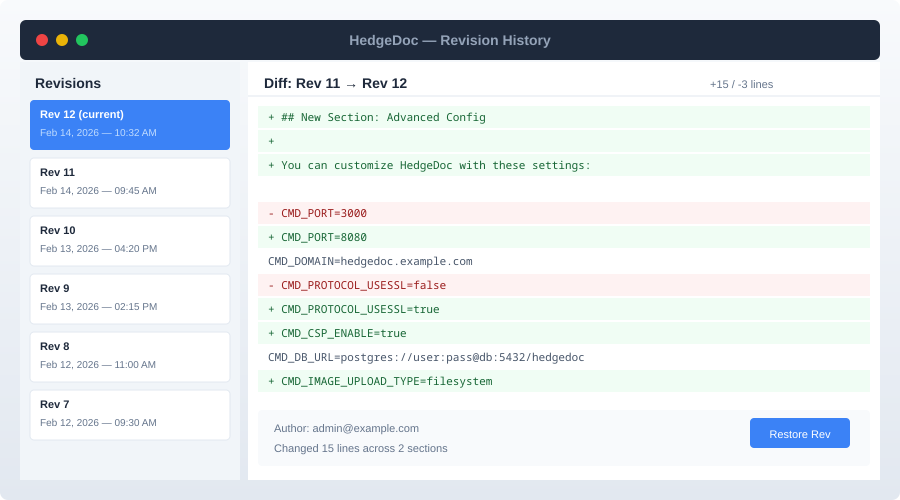Image resolution: width=900 pixels, height=500 pixels.
Task: Select Rev 8 revision entry
Action: (x=130, y=357)
